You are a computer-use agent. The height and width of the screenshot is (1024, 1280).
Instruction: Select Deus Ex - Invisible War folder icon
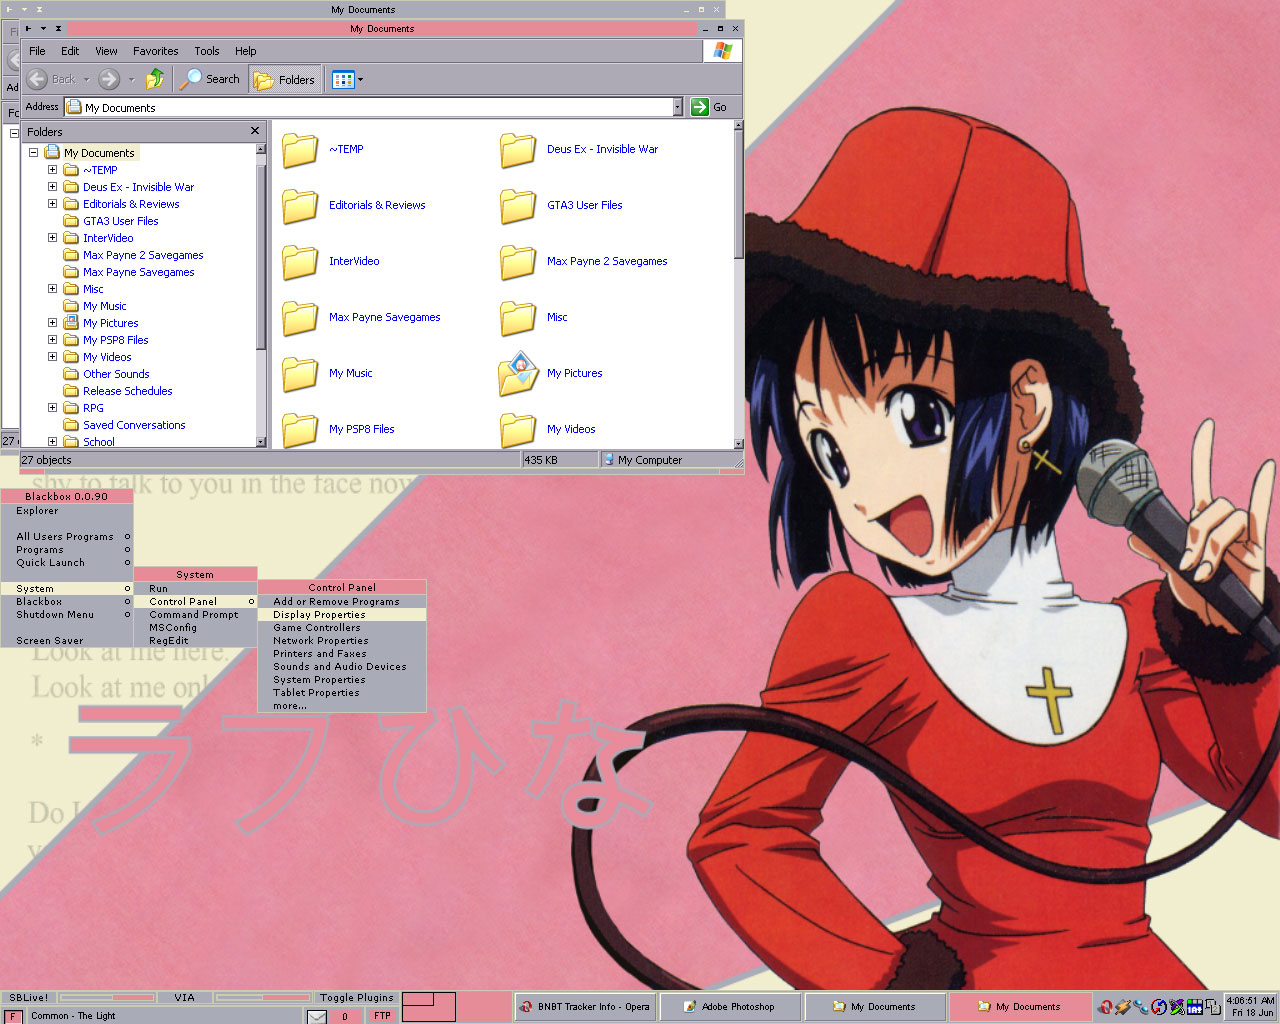(518, 150)
